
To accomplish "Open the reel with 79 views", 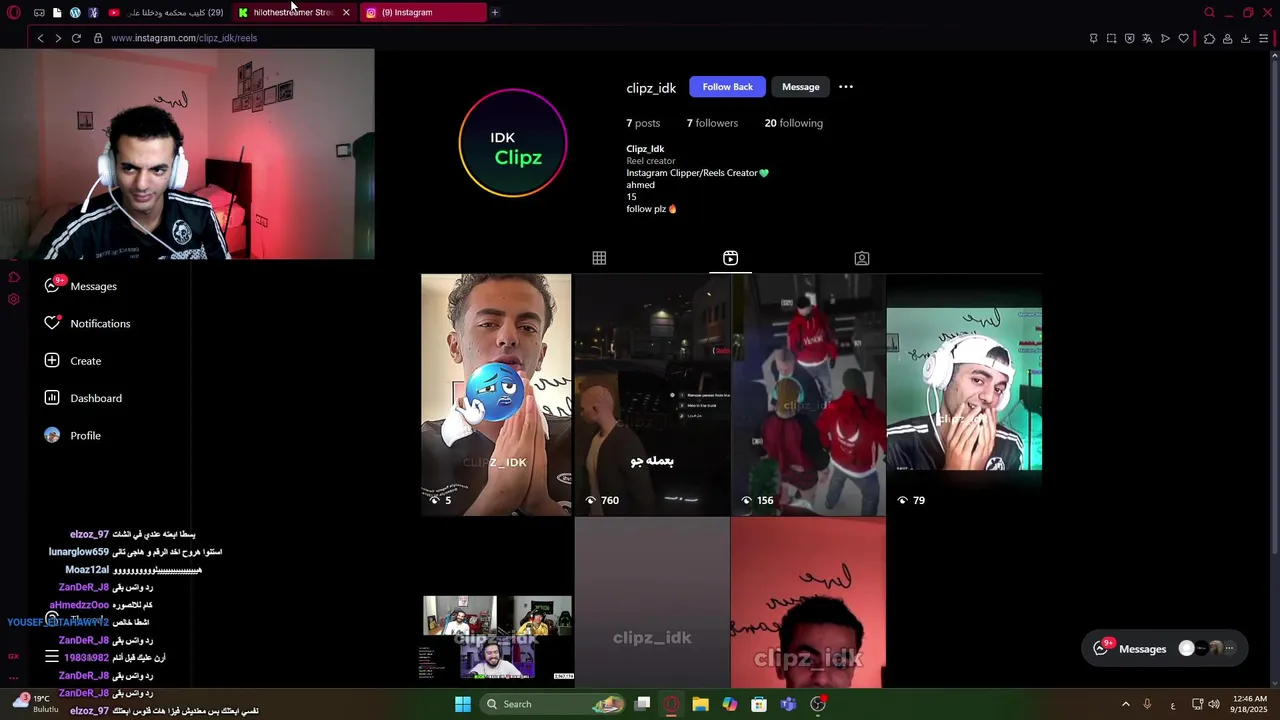I will [964, 395].
